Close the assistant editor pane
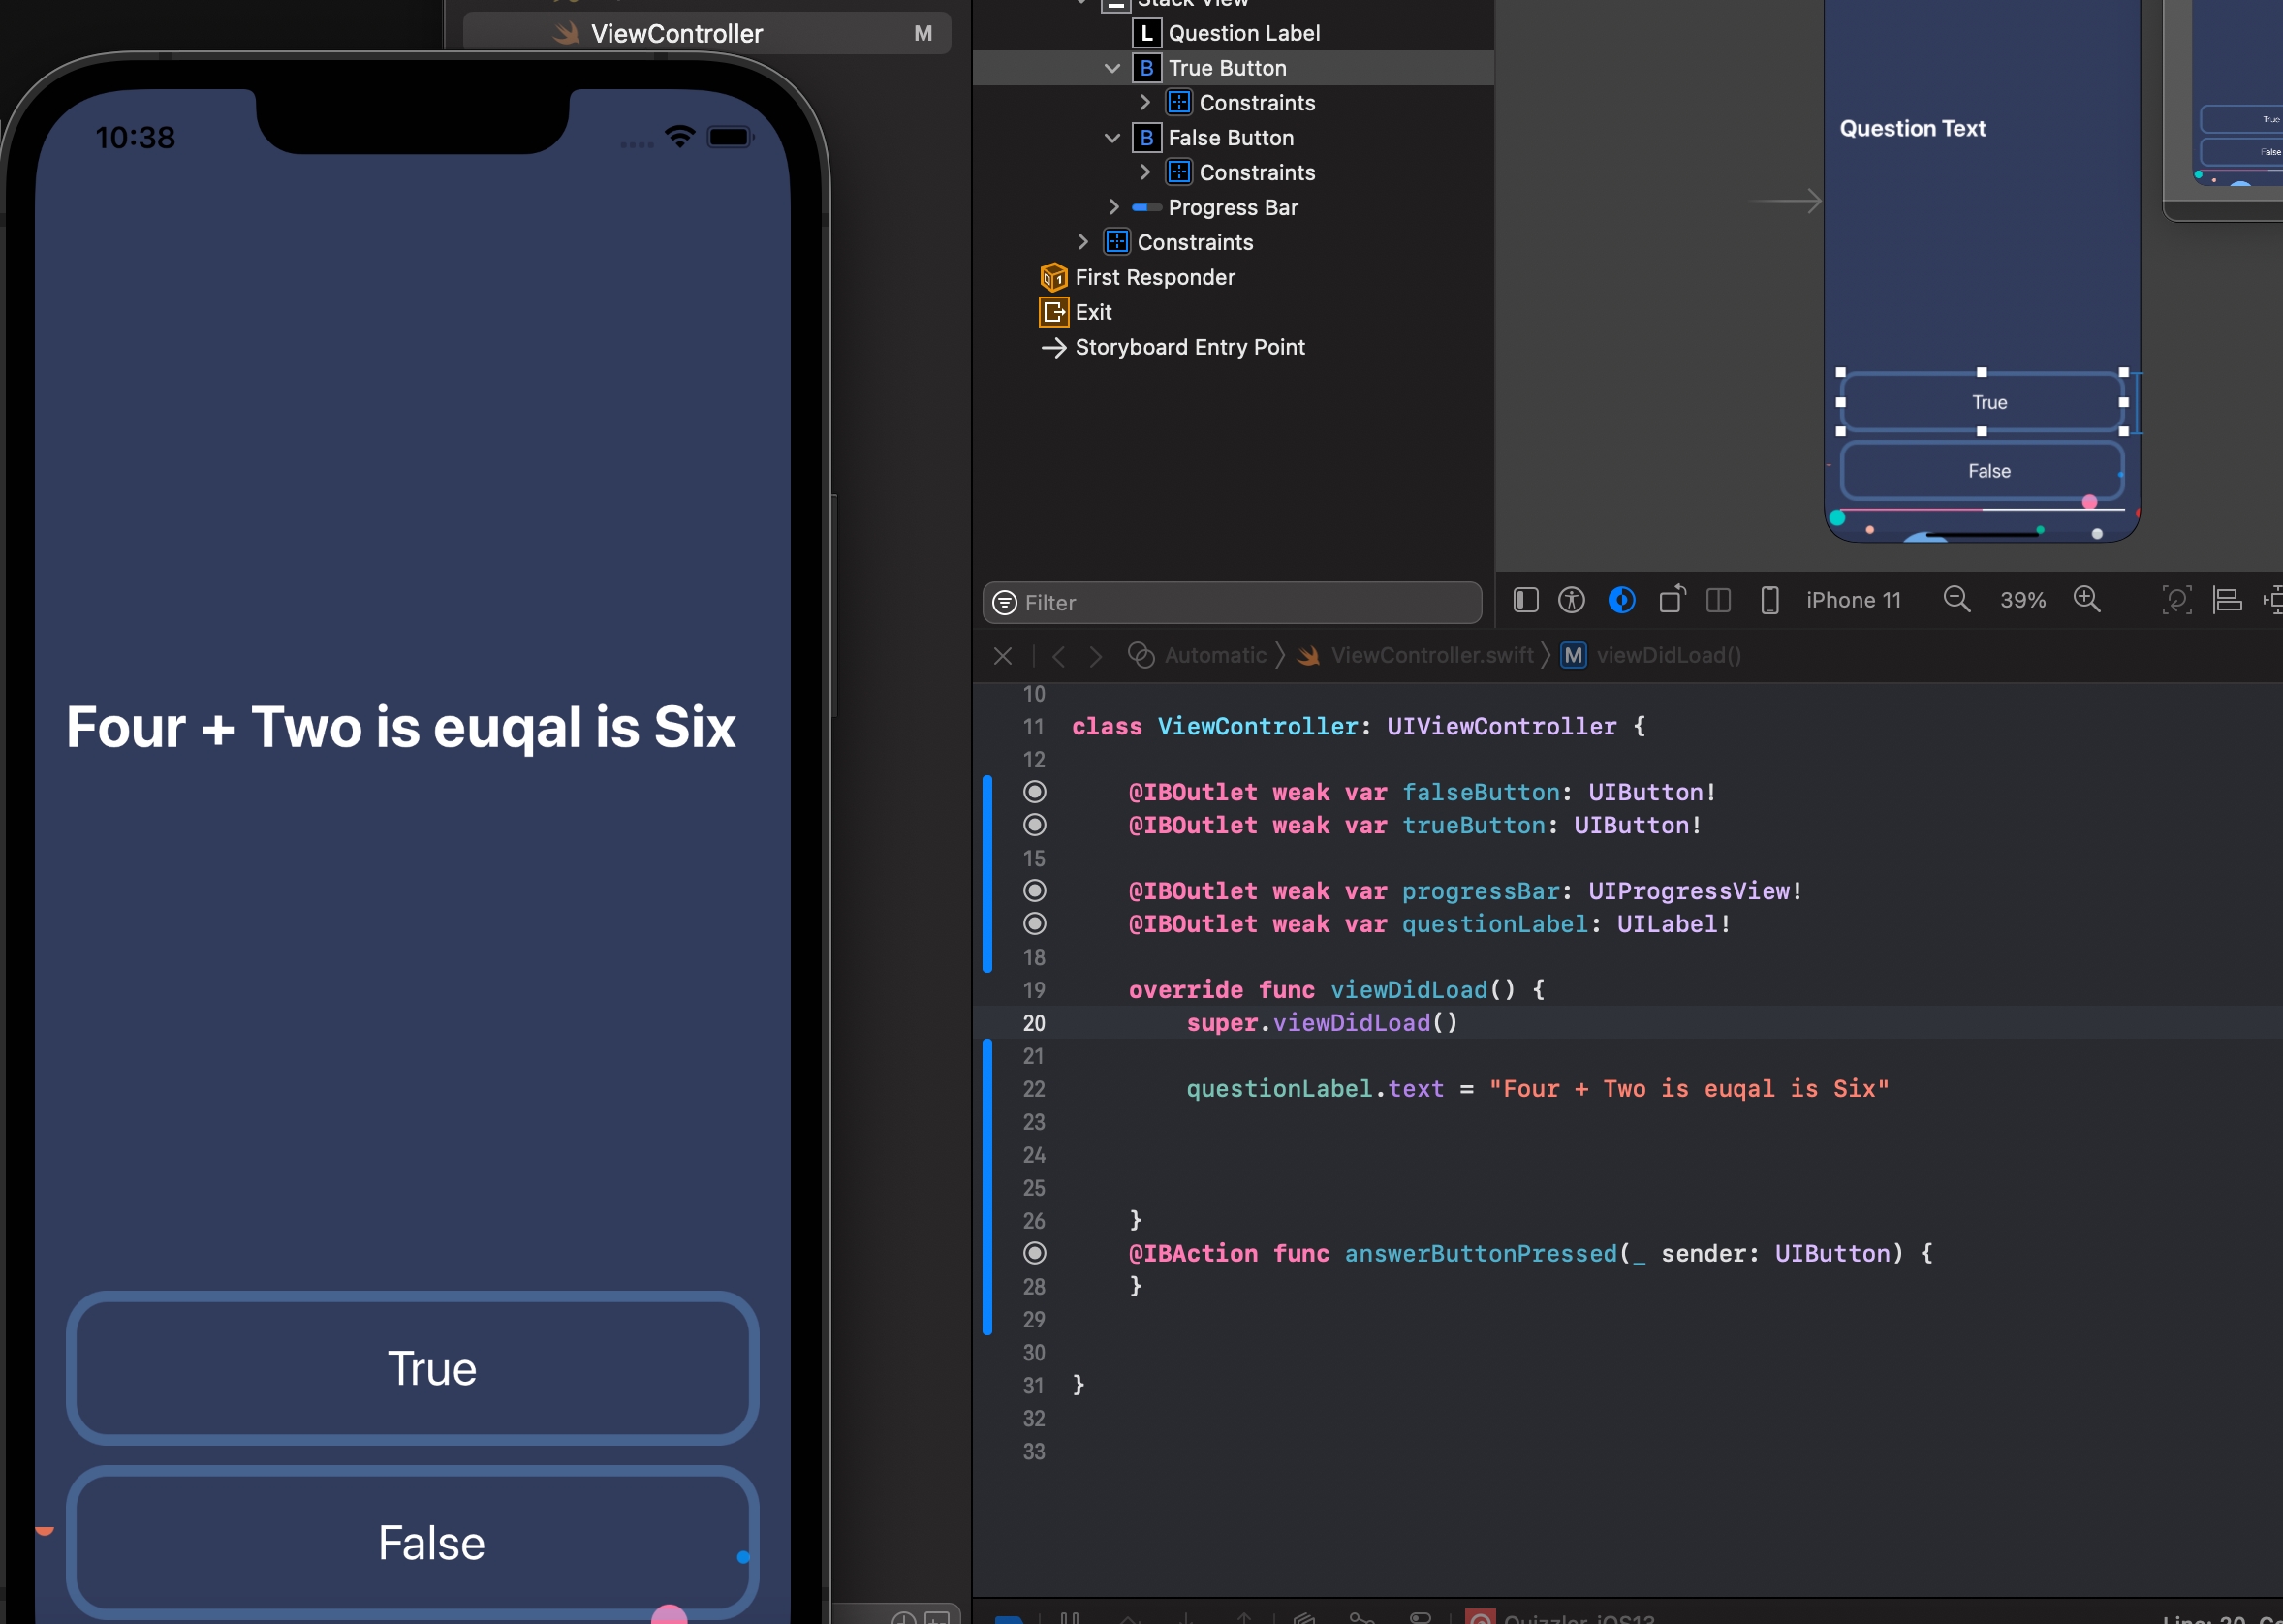The width and height of the screenshot is (2283, 1624). (x=1003, y=656)
